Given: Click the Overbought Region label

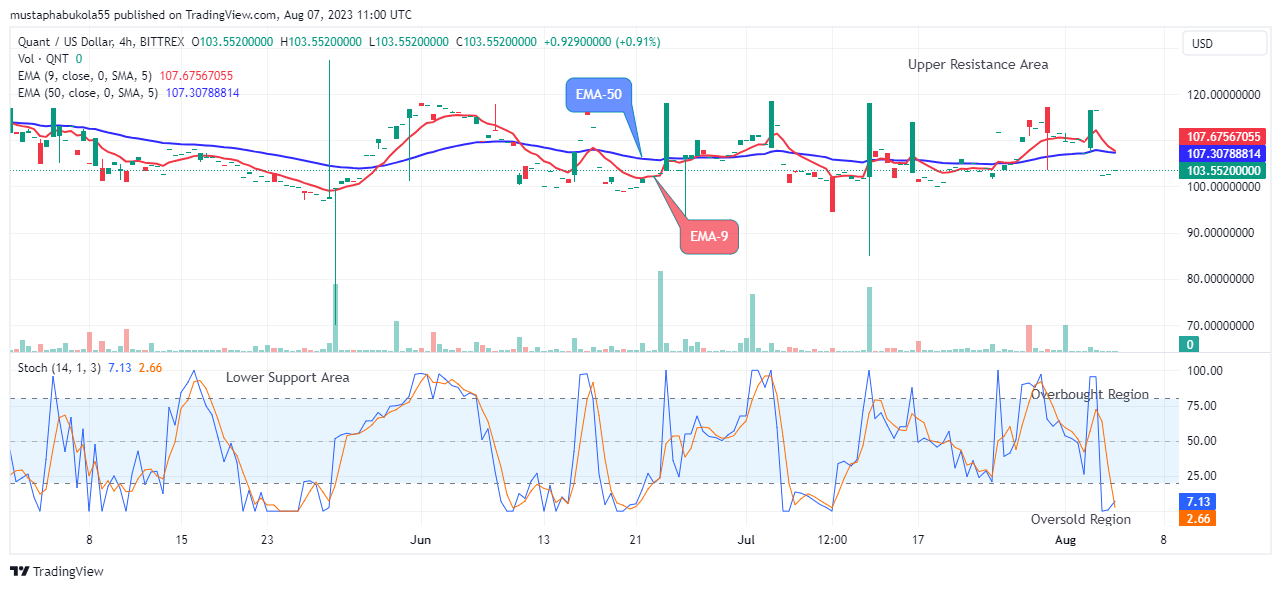Looking at the screenshot, I should point(1090,394).
